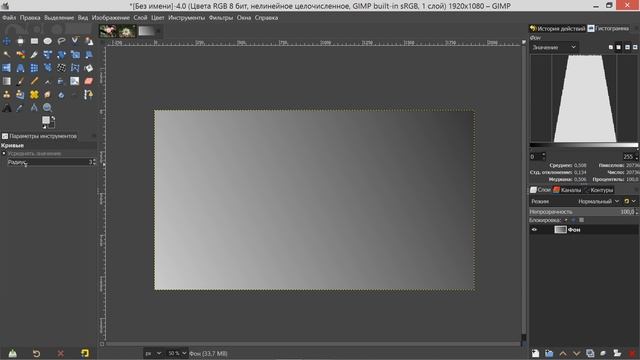
Task: Select the Ellipse Select tool
Action: coord(47,41)
